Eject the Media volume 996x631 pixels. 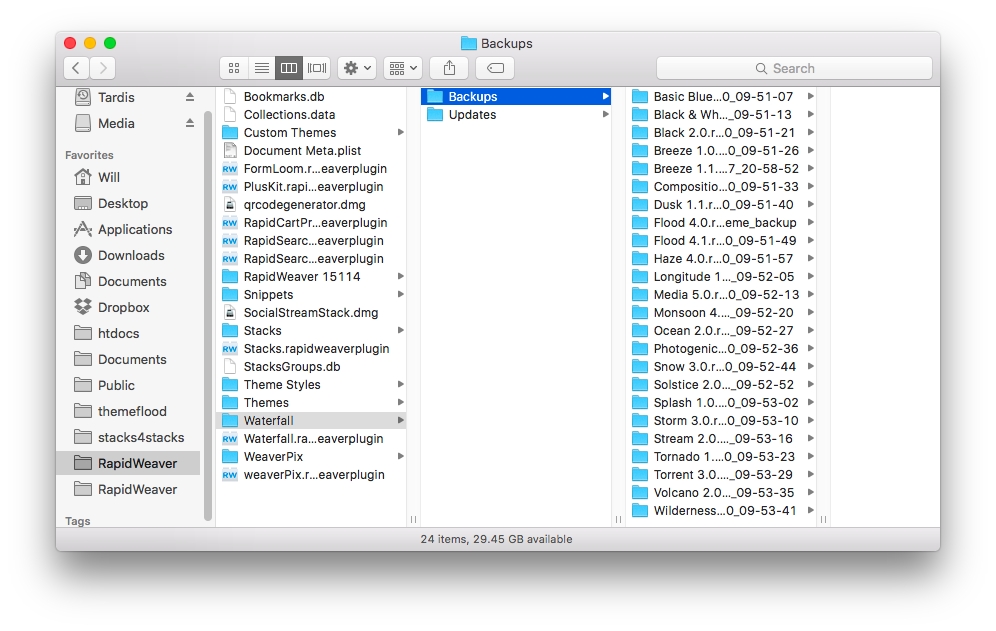coord(189,123)
